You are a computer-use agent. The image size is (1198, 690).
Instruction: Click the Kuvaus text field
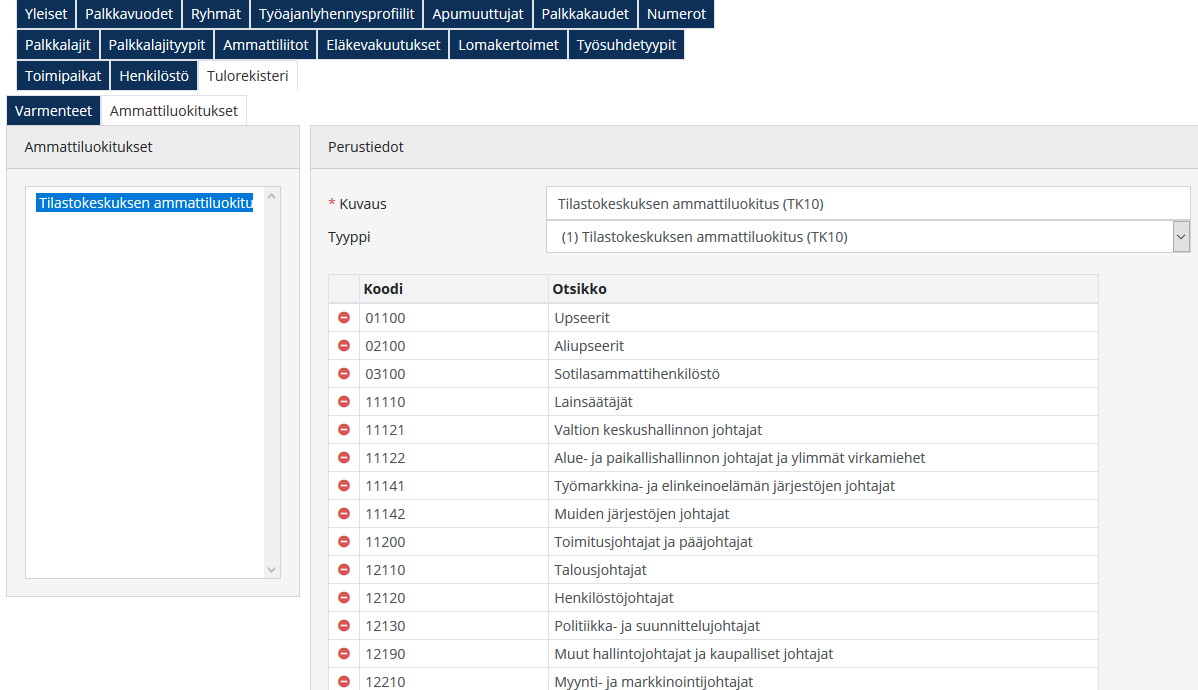click(867, 204)
